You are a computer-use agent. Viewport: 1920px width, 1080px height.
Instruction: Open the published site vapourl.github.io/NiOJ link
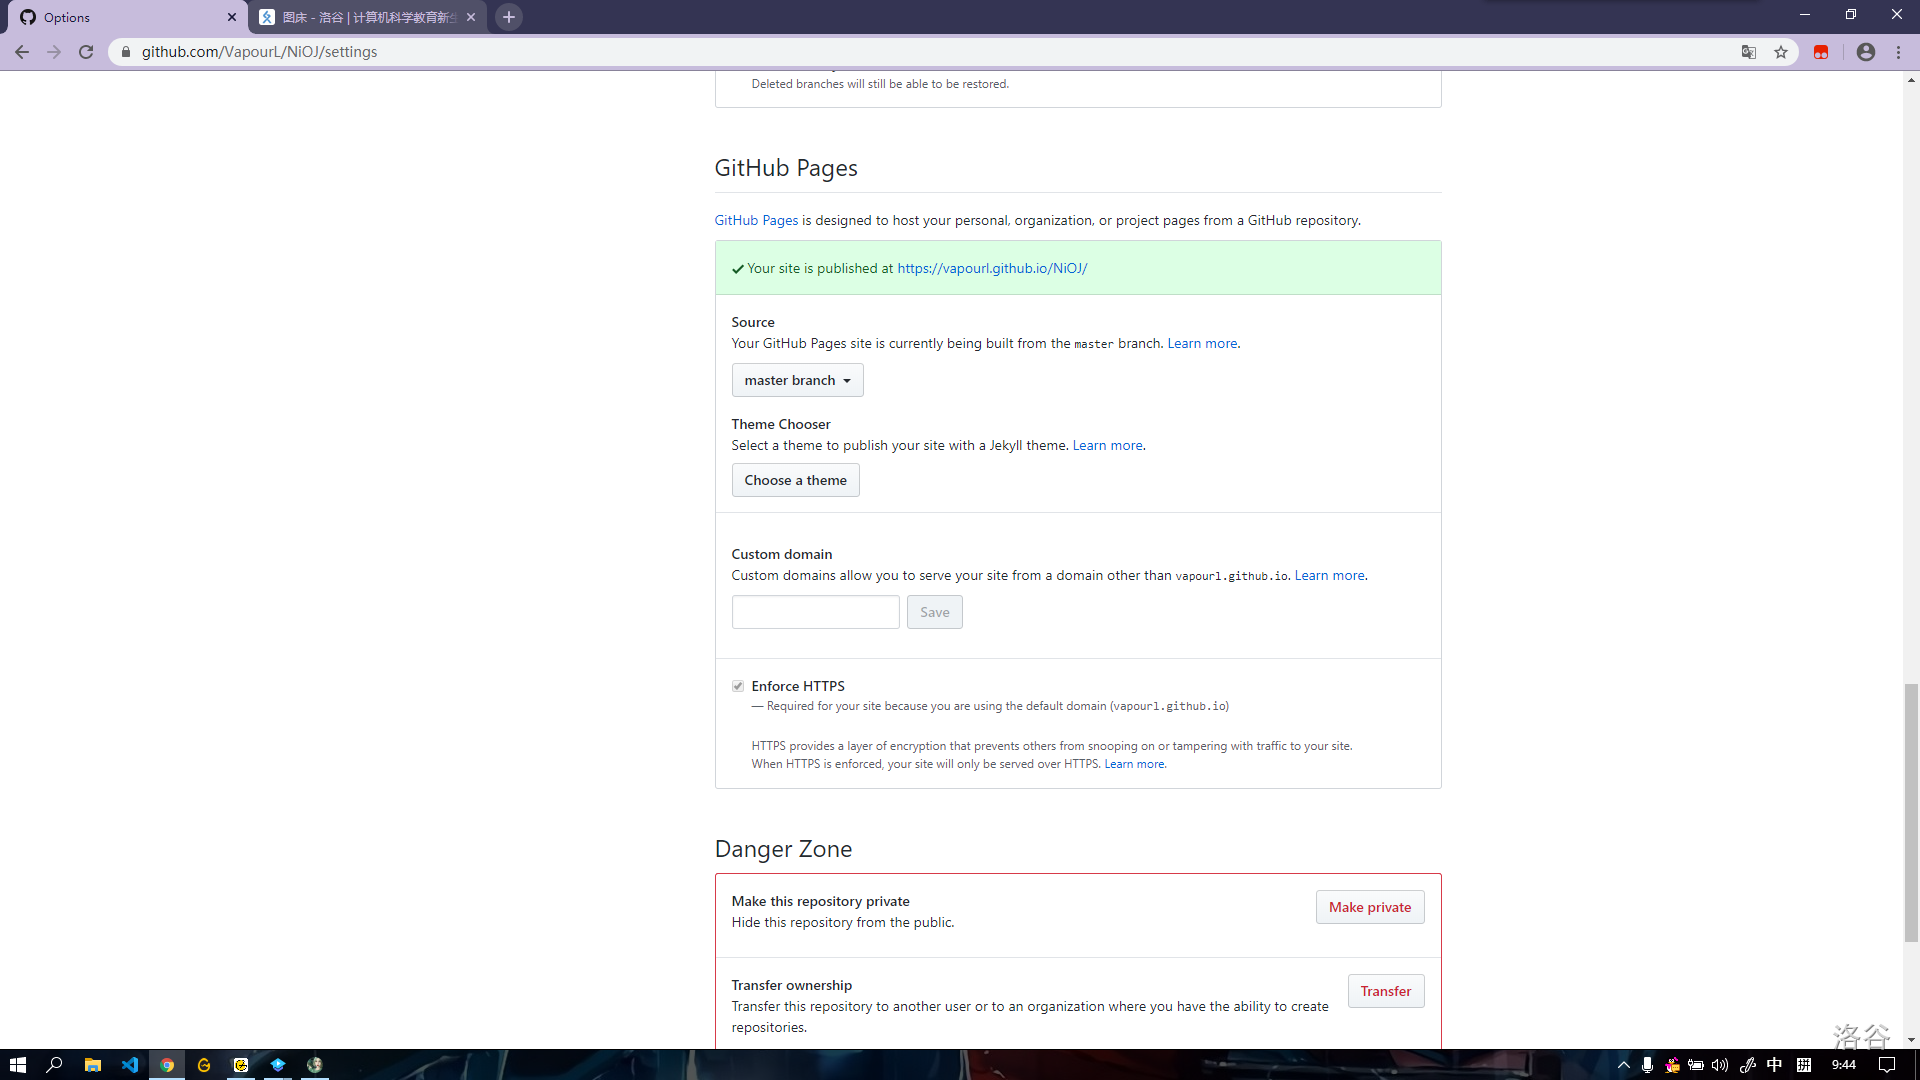coord(992,268)
